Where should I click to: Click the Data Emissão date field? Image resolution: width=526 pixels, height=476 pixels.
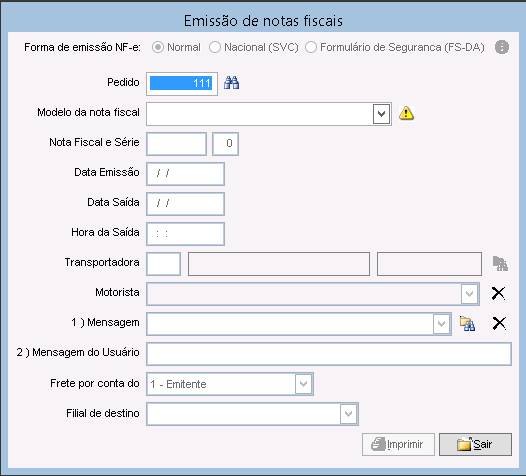[186, 174]
